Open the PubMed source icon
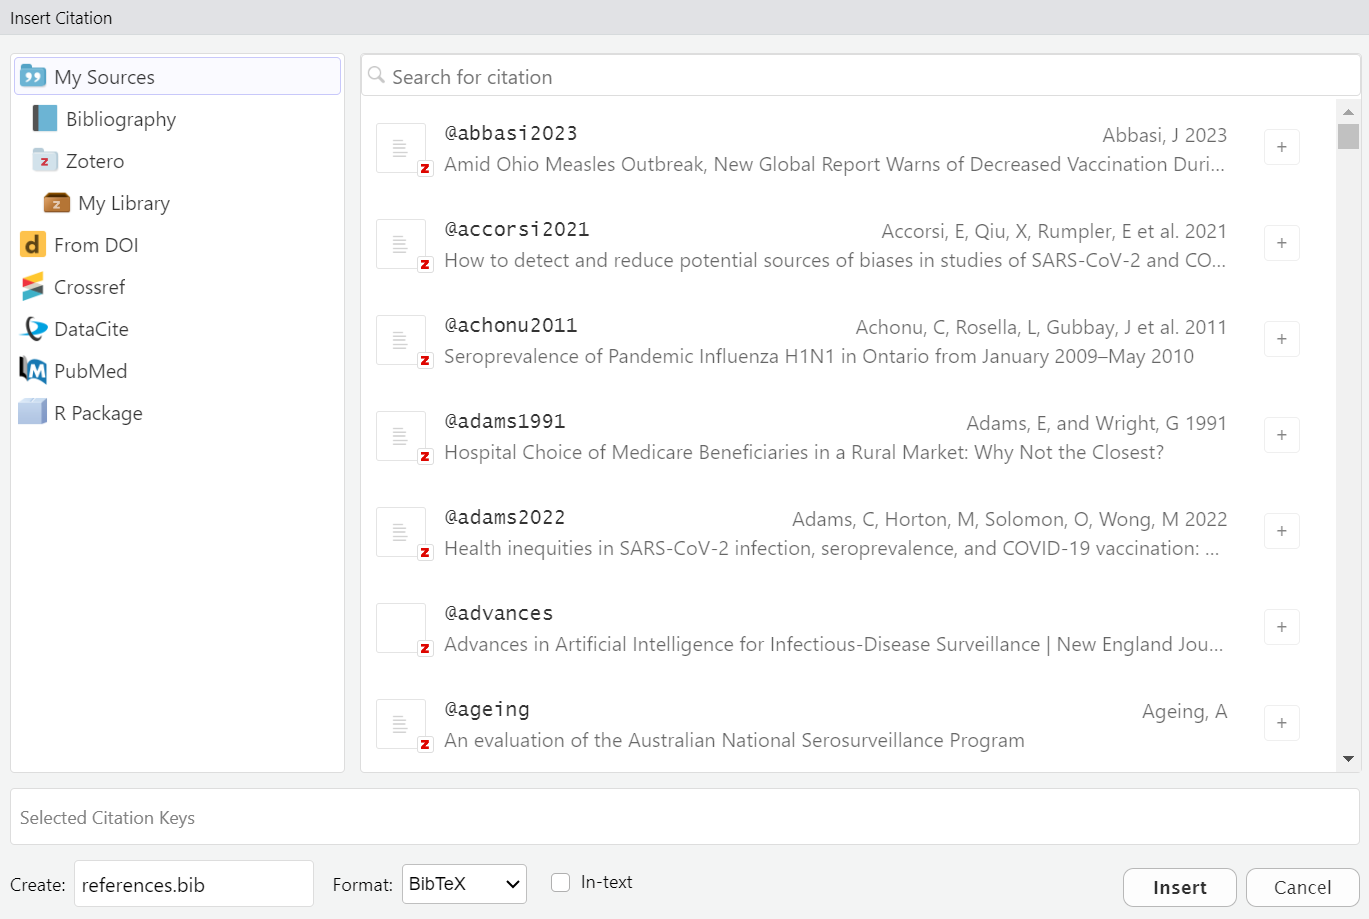The height and width of the screenshot is (919, 1369). coord(33,371)
